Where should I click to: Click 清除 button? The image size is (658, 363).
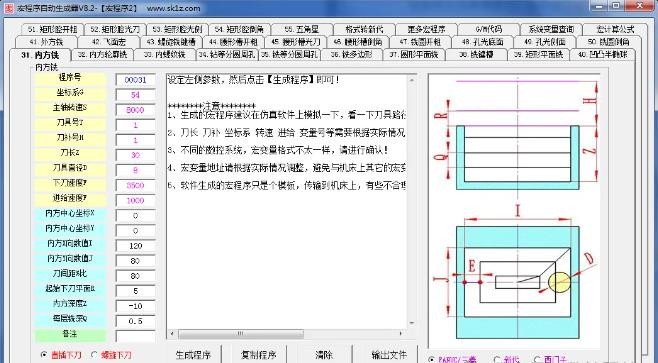click(x=324, y=355)
